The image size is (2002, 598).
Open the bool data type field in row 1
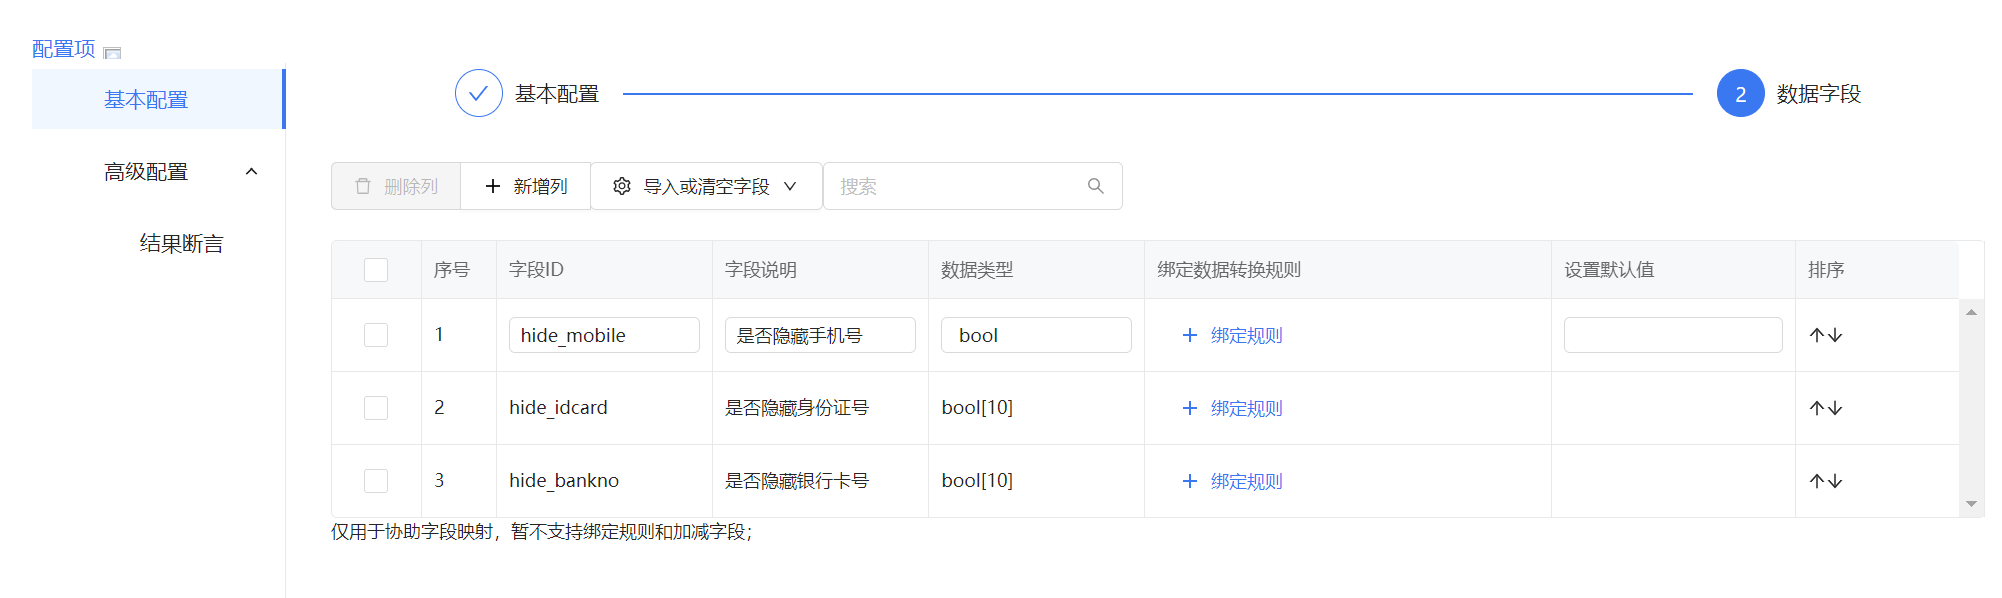tap(1035, 335)
